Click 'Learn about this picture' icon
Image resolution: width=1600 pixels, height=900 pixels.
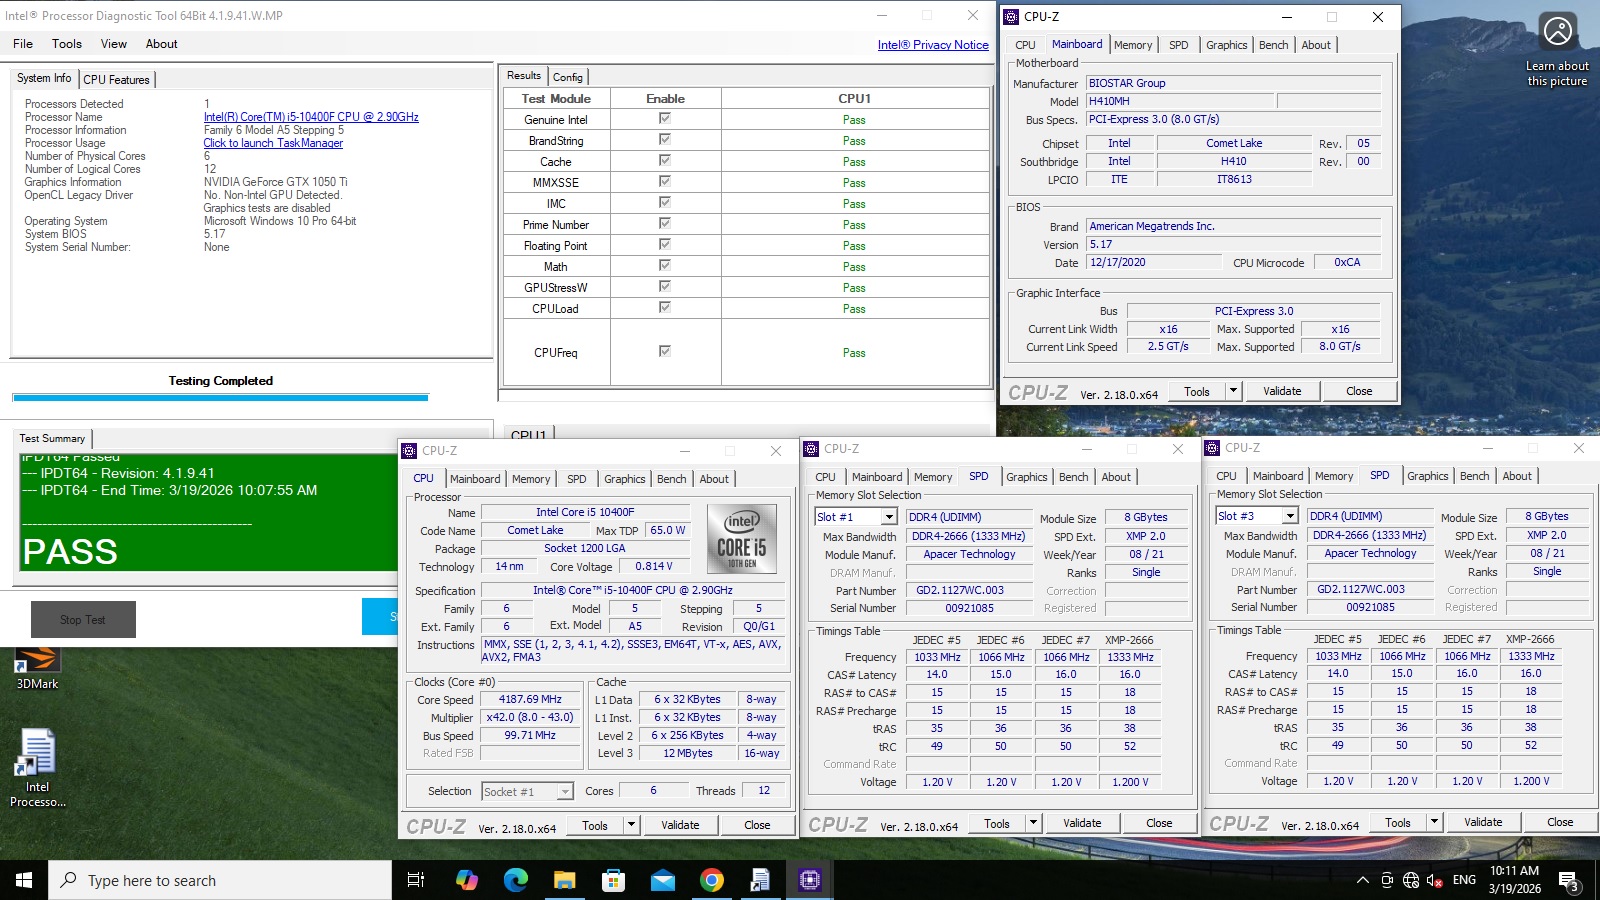(1557, 32)
